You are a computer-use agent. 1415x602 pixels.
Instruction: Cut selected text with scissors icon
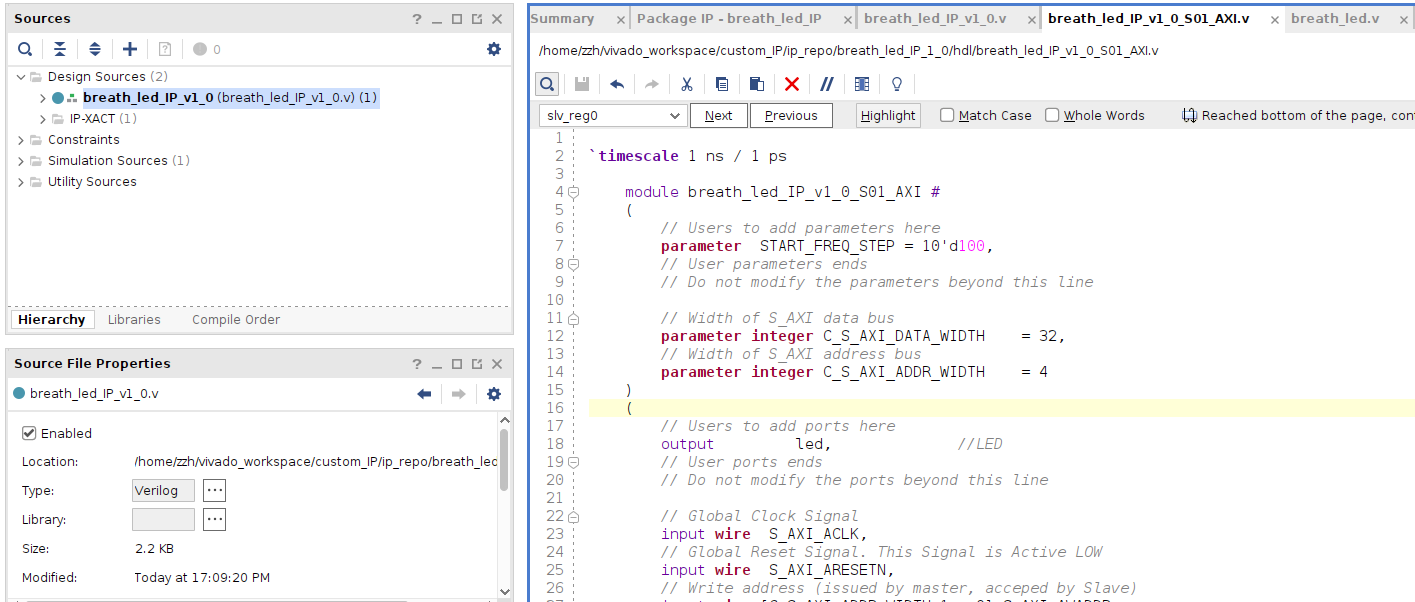click(x=687, y=84)
